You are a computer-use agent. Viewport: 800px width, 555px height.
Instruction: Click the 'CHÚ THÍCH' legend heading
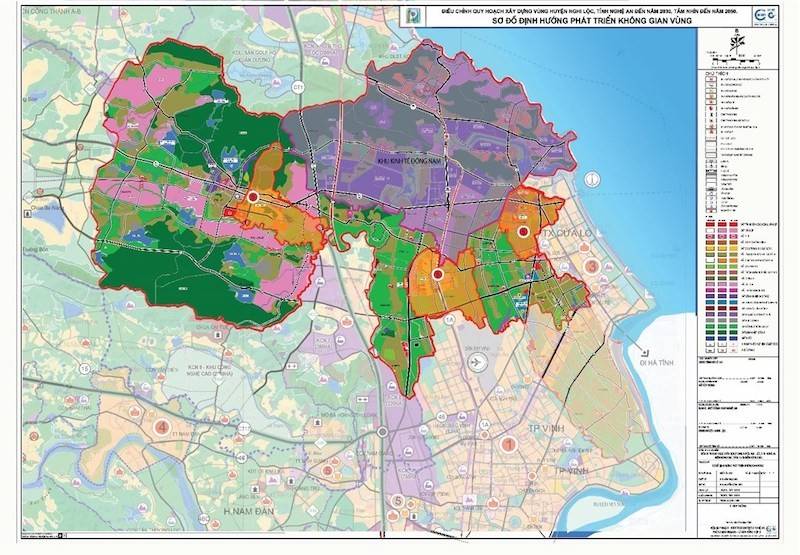tap(713, 73)
